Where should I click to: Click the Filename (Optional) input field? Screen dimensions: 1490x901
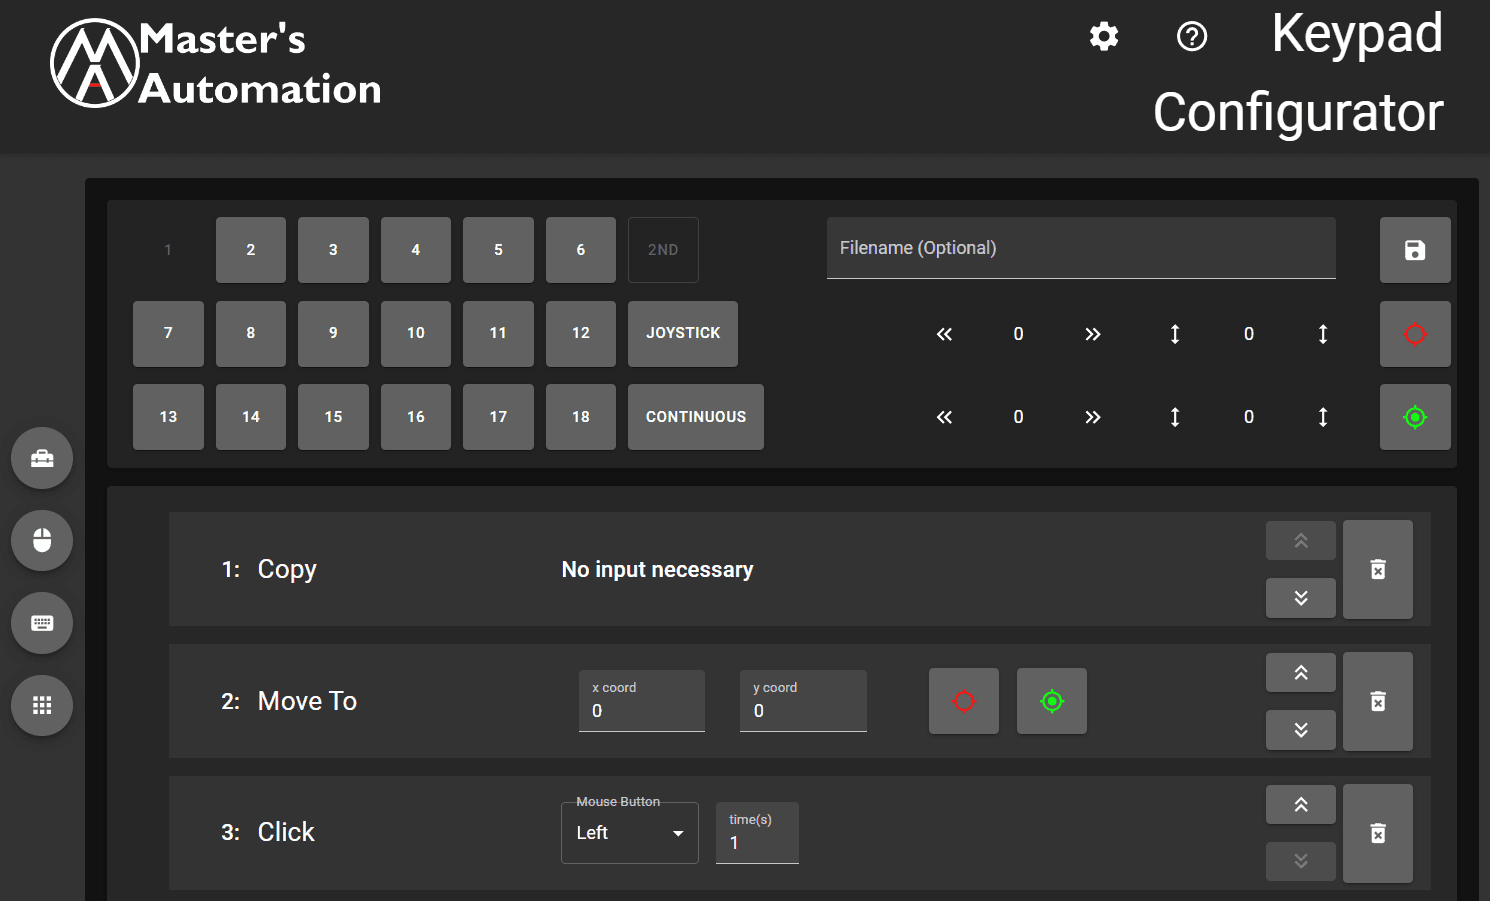[1080, 248]
